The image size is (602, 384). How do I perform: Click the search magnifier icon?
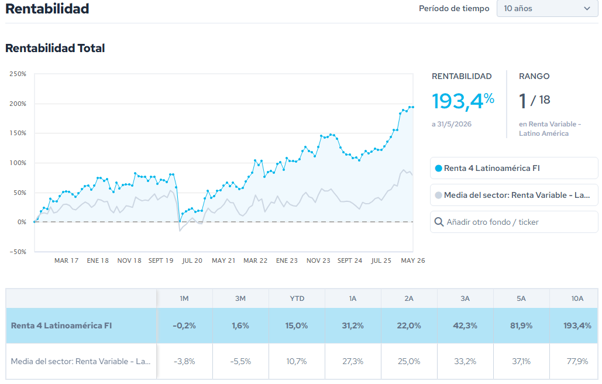tap(438, 222)
